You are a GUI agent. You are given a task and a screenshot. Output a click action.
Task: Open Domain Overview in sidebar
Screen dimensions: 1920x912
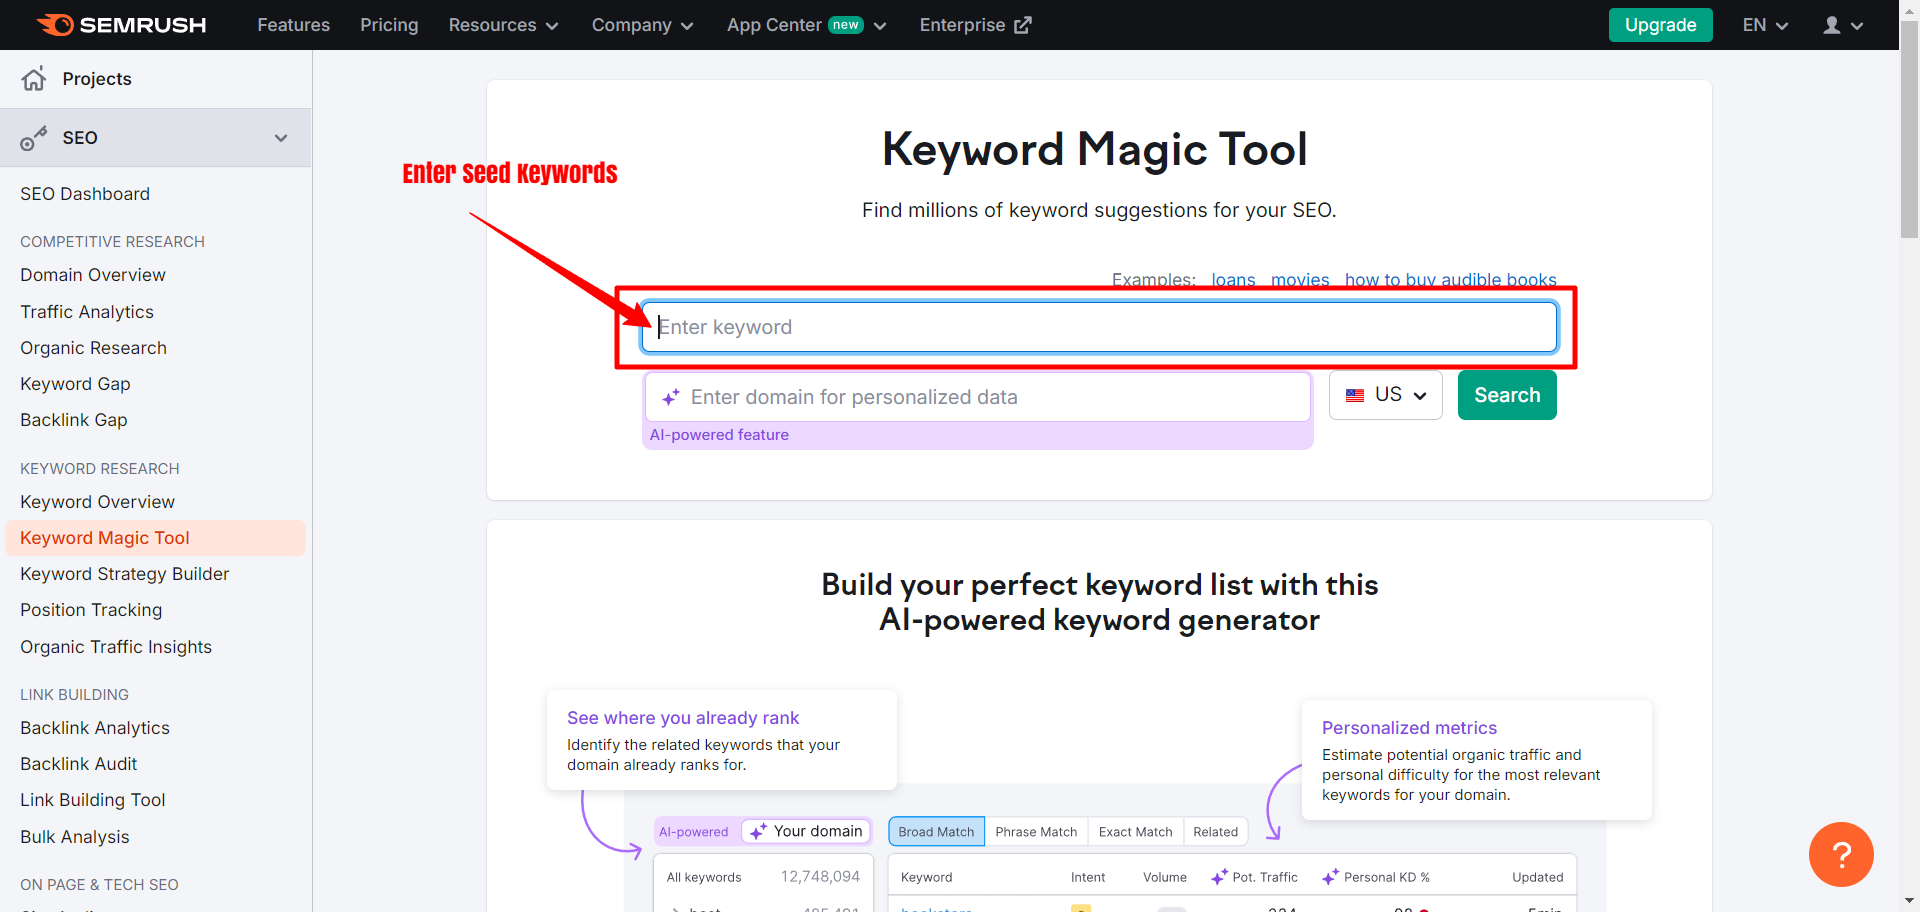click(x=93, y=275)
